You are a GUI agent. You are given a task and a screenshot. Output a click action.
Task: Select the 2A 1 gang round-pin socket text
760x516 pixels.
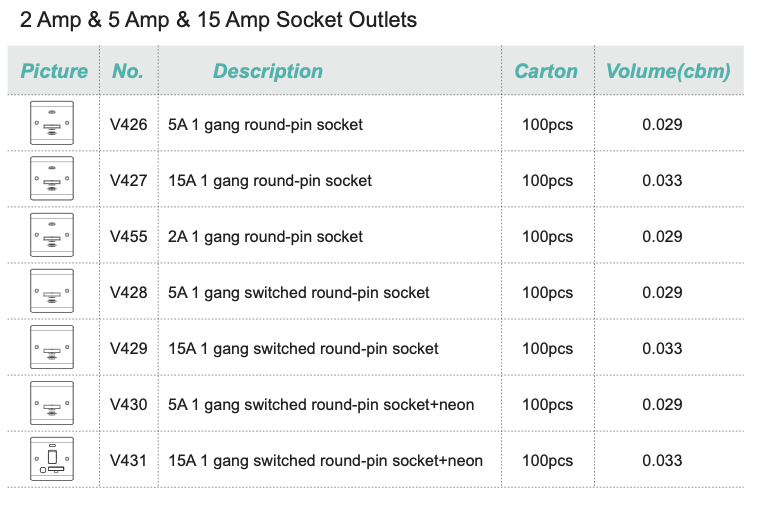coord(266,237)
